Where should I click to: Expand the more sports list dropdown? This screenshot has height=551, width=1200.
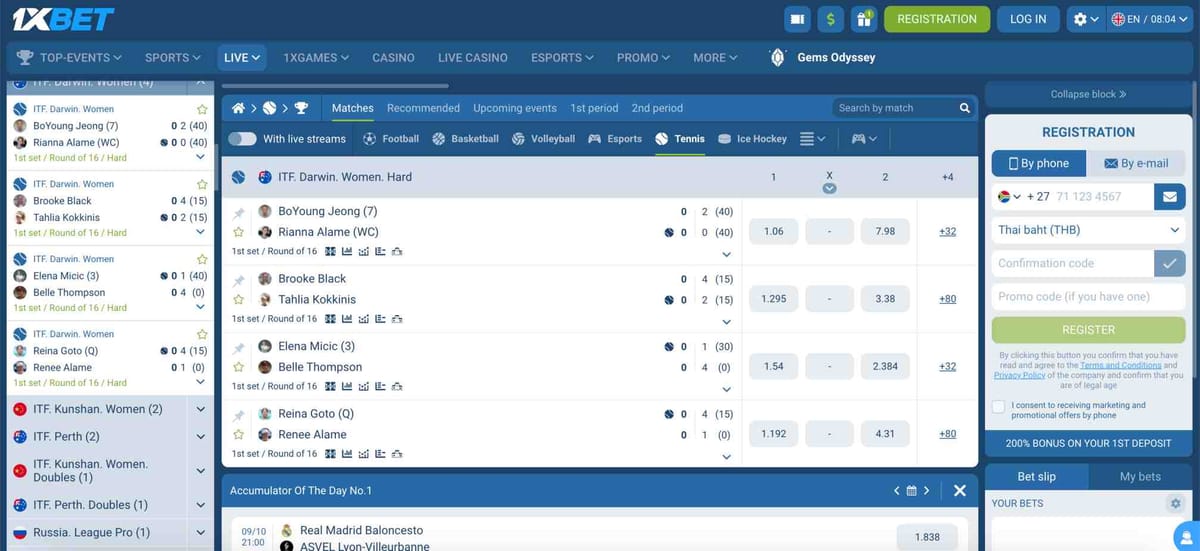tap(813, 139)
